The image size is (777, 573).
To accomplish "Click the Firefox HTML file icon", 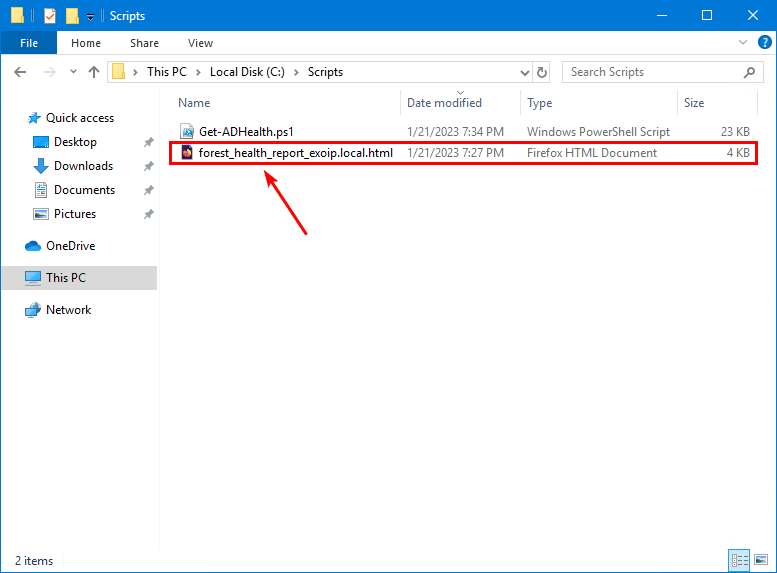I will coord(187,153).
